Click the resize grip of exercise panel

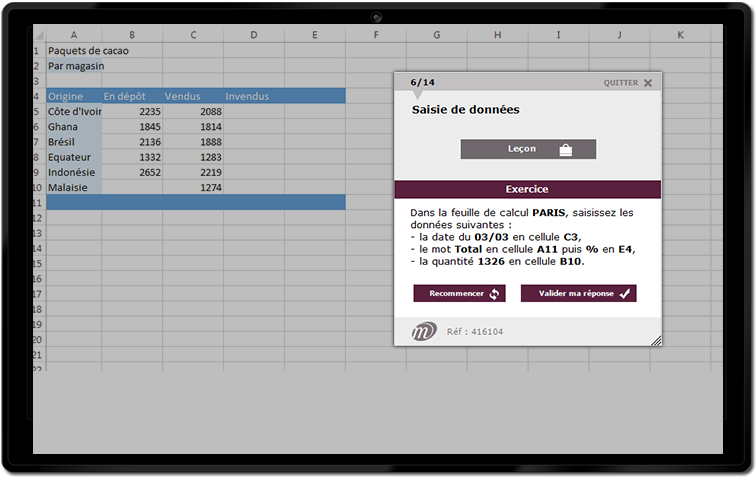tap(656, 341)
